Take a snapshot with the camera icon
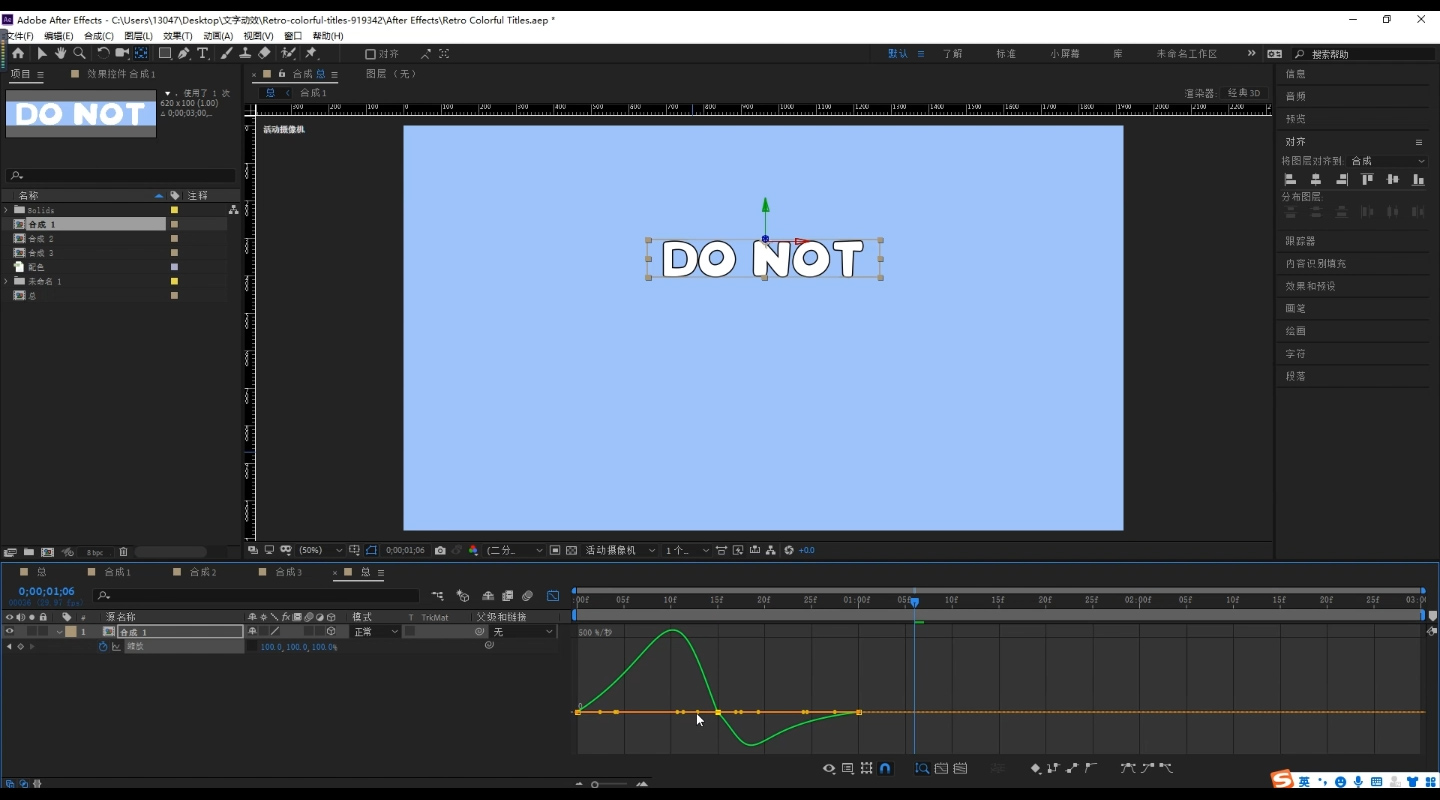This screenshot has width=1440, height=800. coord(440,550)
